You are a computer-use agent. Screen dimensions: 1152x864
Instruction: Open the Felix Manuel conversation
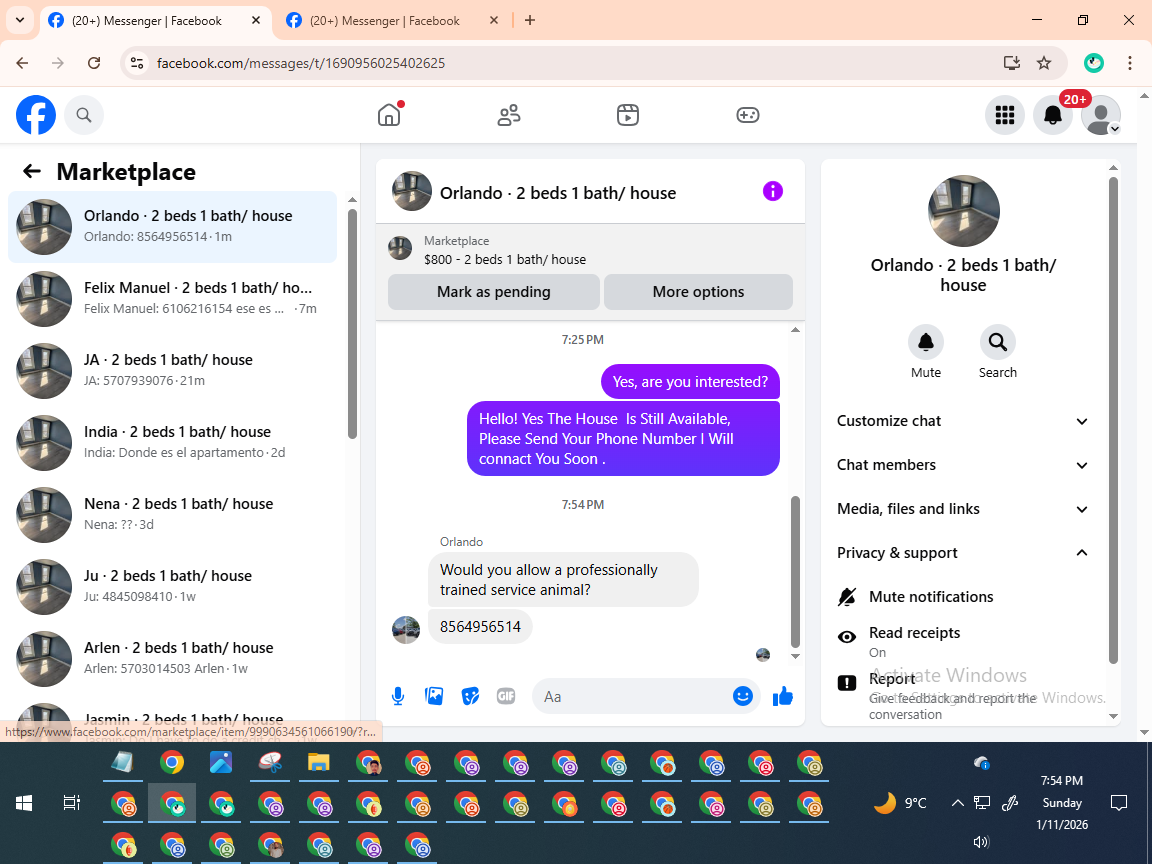tap(173, 298)
